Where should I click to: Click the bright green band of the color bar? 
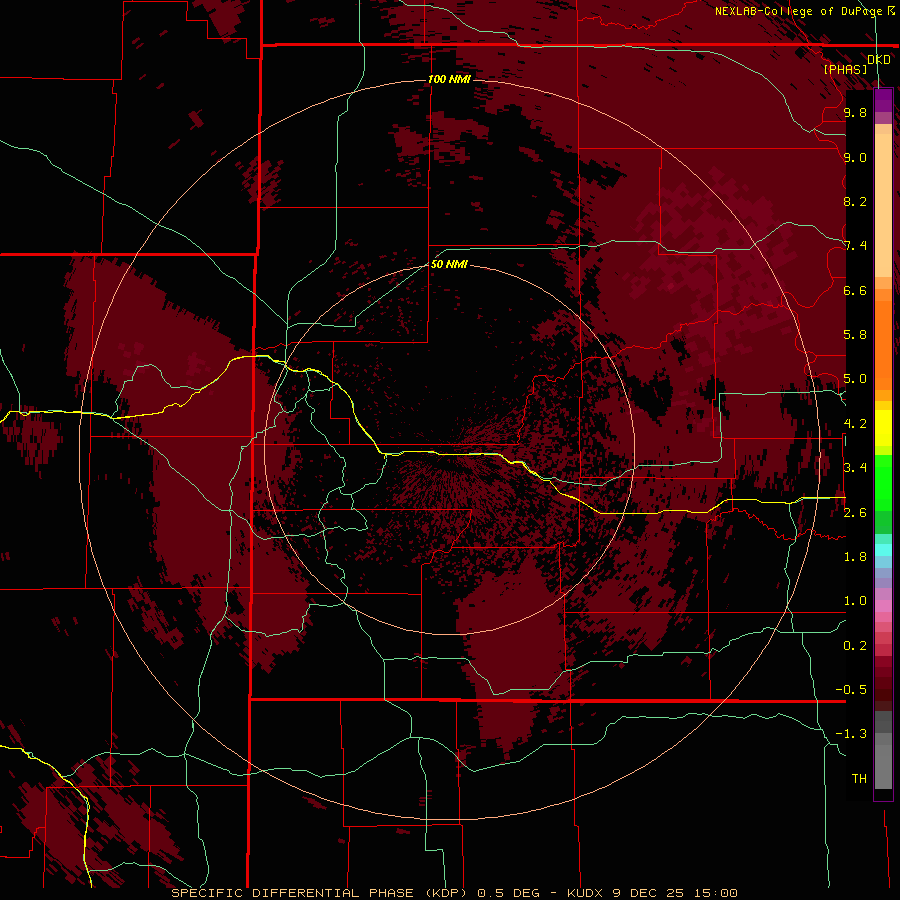pos(883,482)
